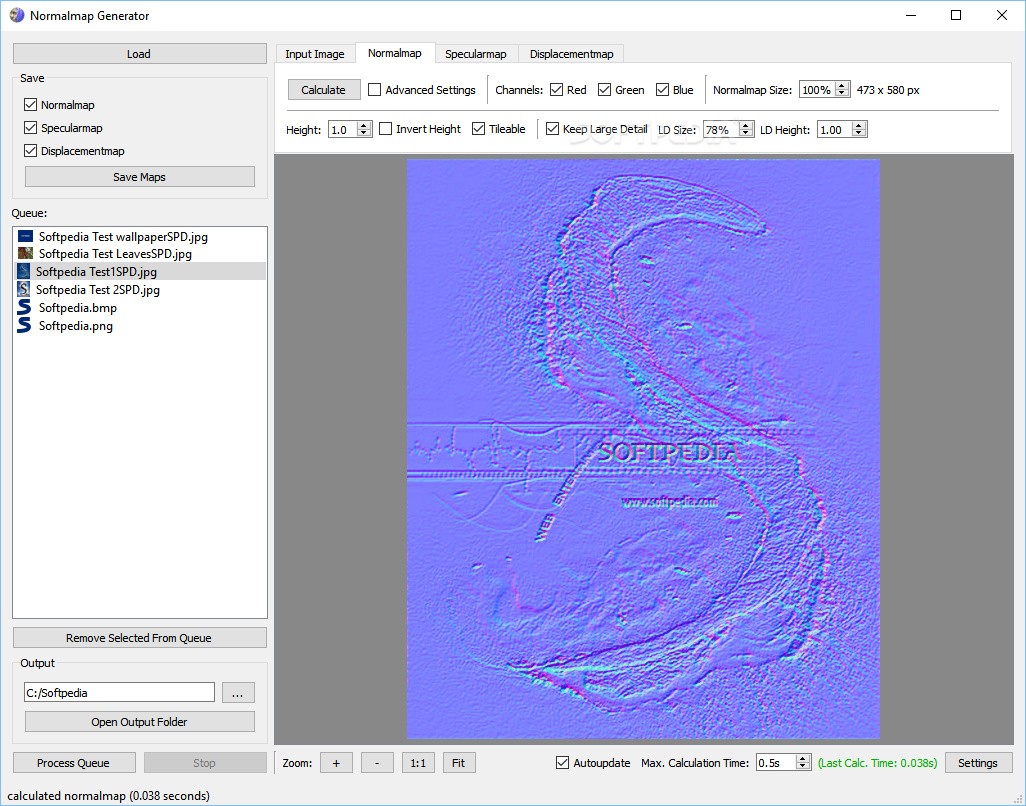Increase Max. Calculation Time with spinner arrow
This screenshot has width=1026, height=806.
(x=803, y=759)
